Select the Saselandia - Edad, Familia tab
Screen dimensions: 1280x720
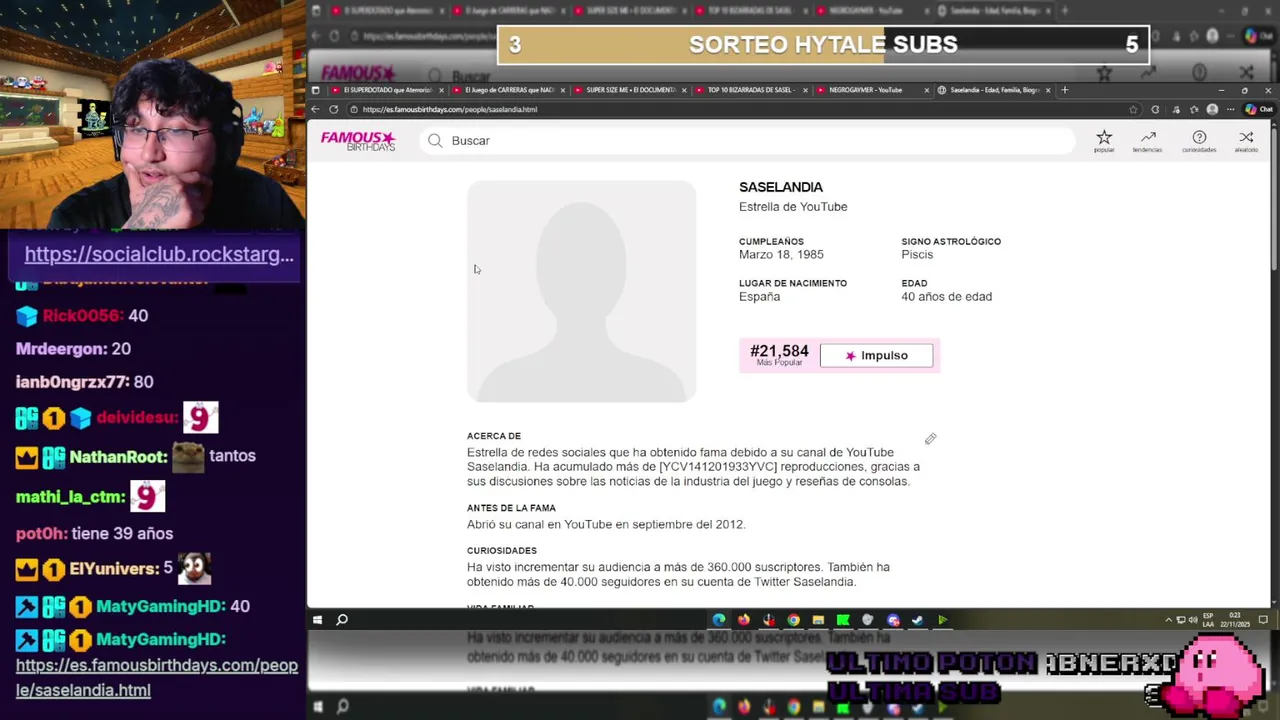994,90
